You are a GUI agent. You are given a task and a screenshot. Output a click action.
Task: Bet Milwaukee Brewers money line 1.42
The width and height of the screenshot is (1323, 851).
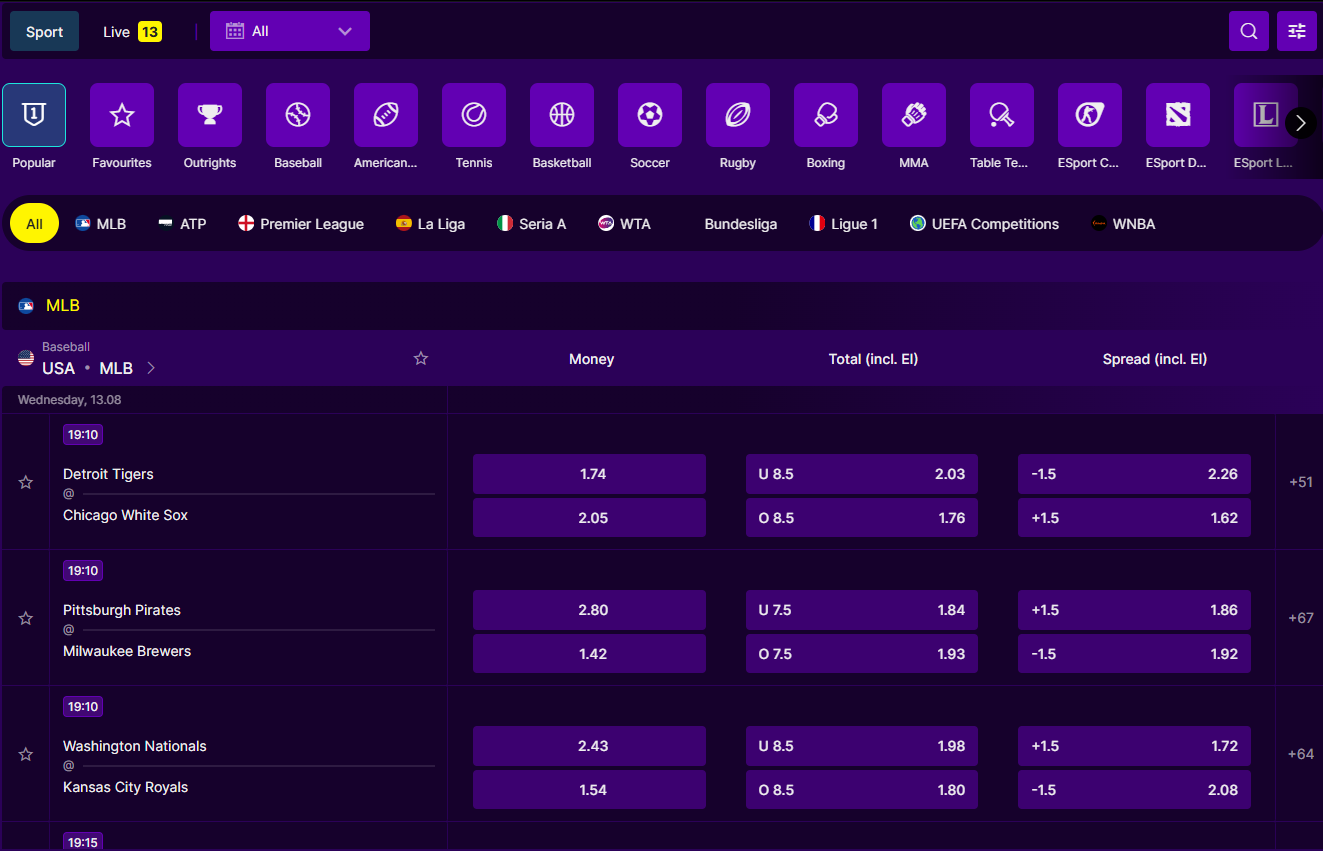tap(589, 654)
